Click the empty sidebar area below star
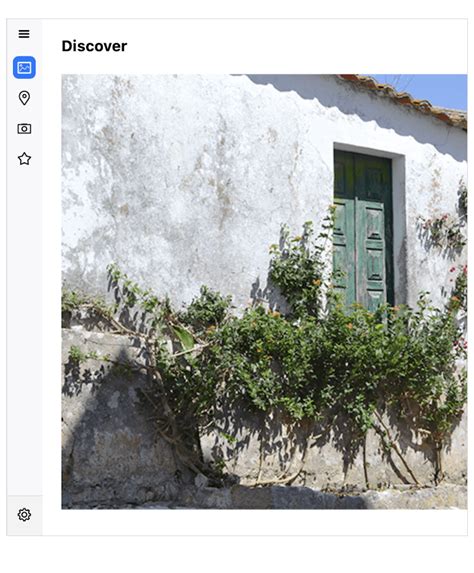 click(x=24, y=329)
